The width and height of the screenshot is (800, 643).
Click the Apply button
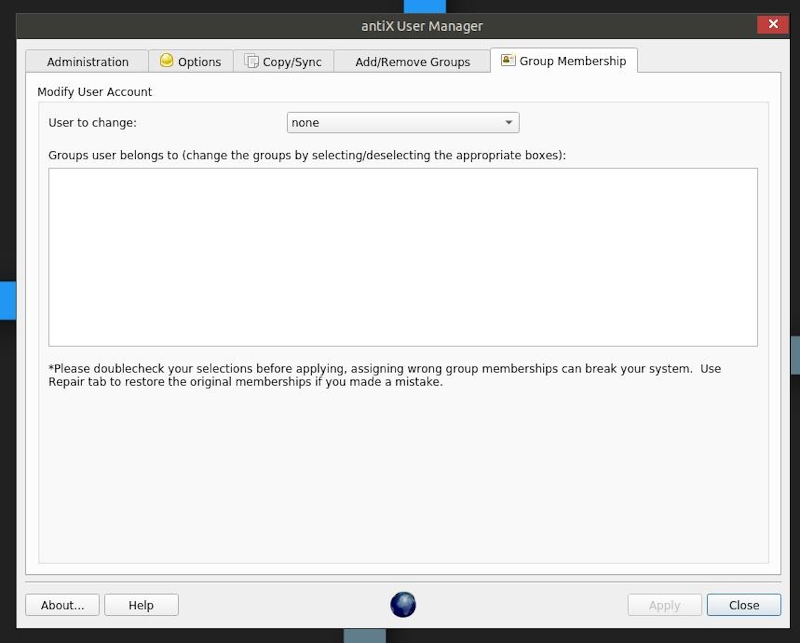click(663, 604)
